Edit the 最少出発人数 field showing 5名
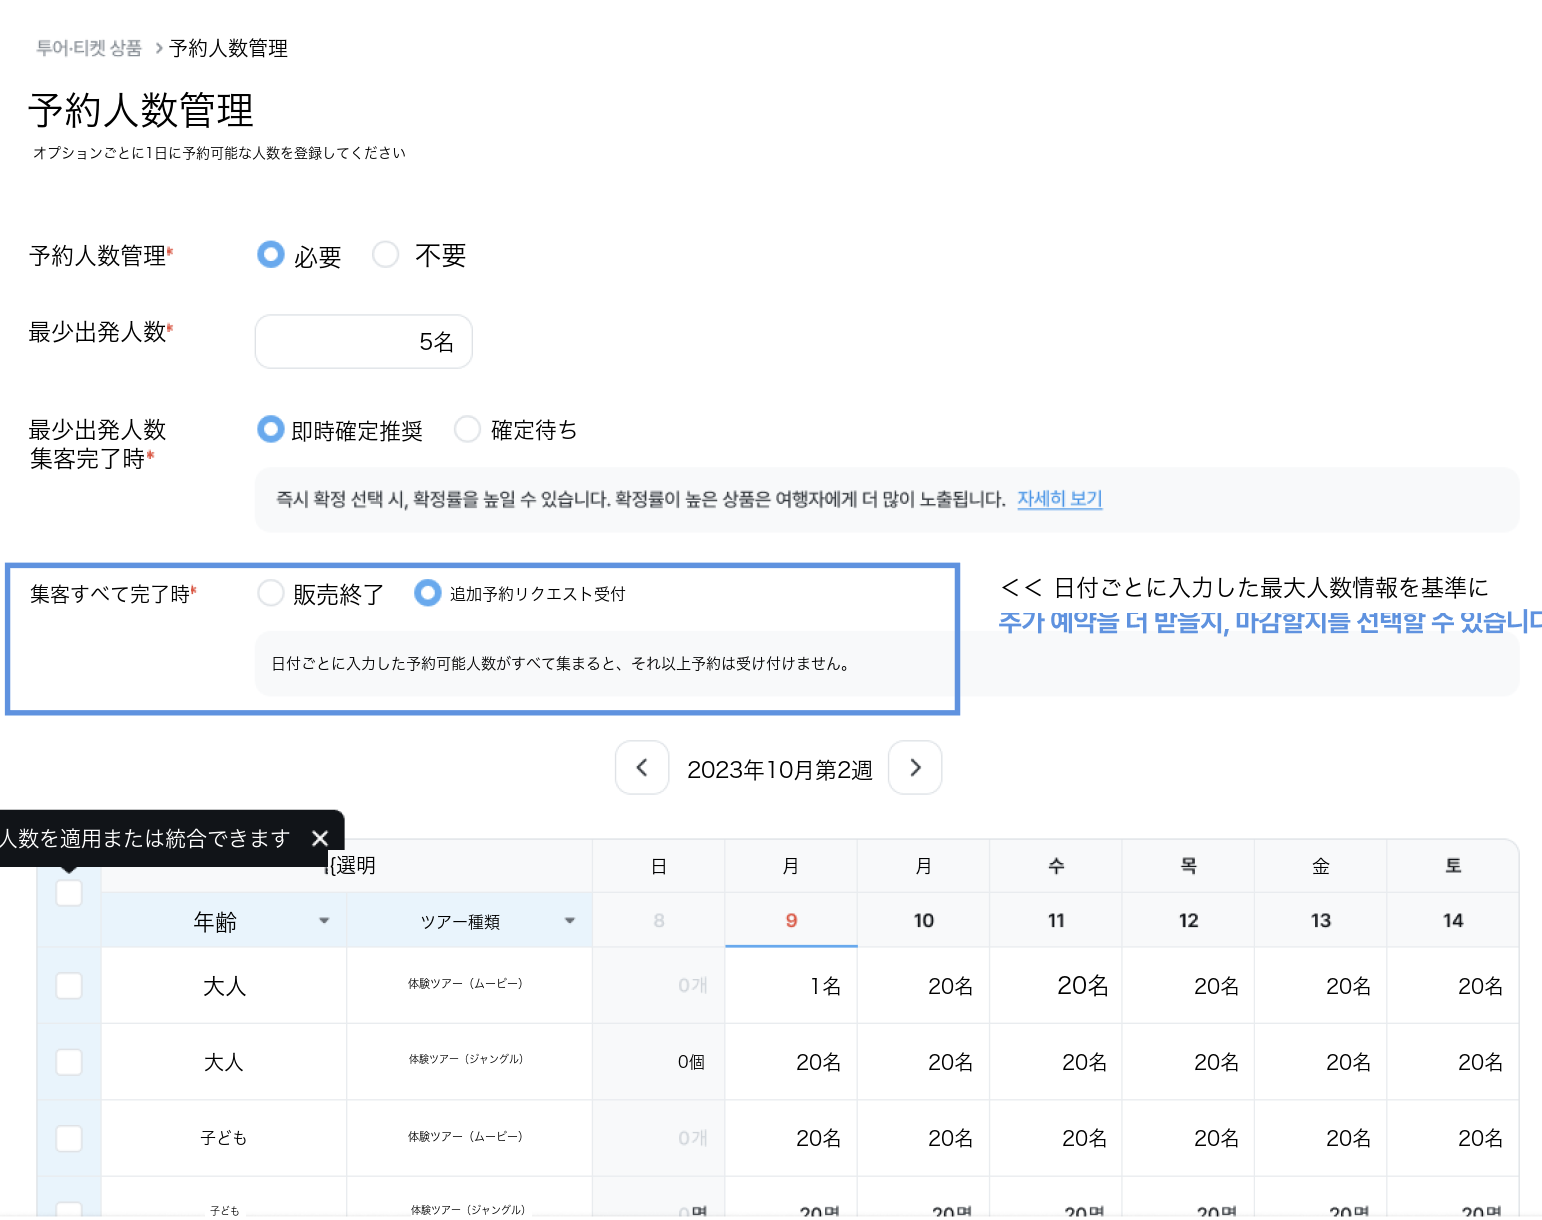Screen dimensions: 1542x1220 364,342
